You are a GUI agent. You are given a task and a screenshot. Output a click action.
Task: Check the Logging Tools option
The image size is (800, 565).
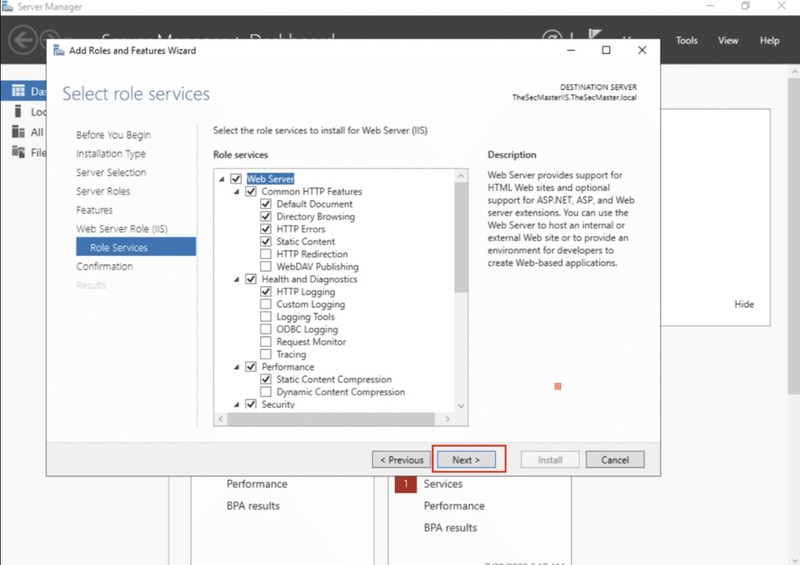pyautogui.click(x=266, y=316)
